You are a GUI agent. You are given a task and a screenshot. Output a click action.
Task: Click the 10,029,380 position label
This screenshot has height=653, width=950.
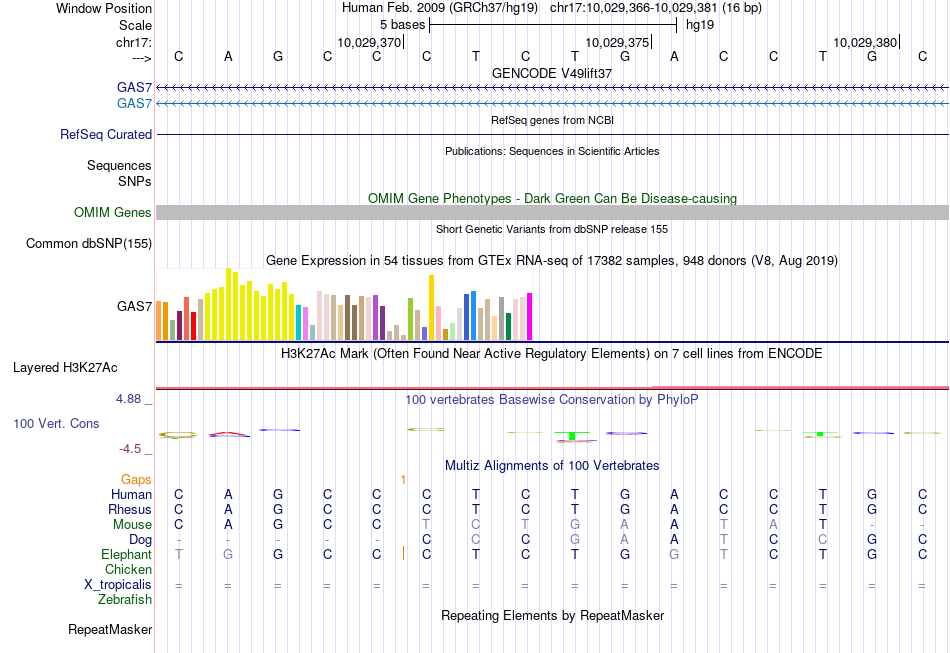pos(865,42)
